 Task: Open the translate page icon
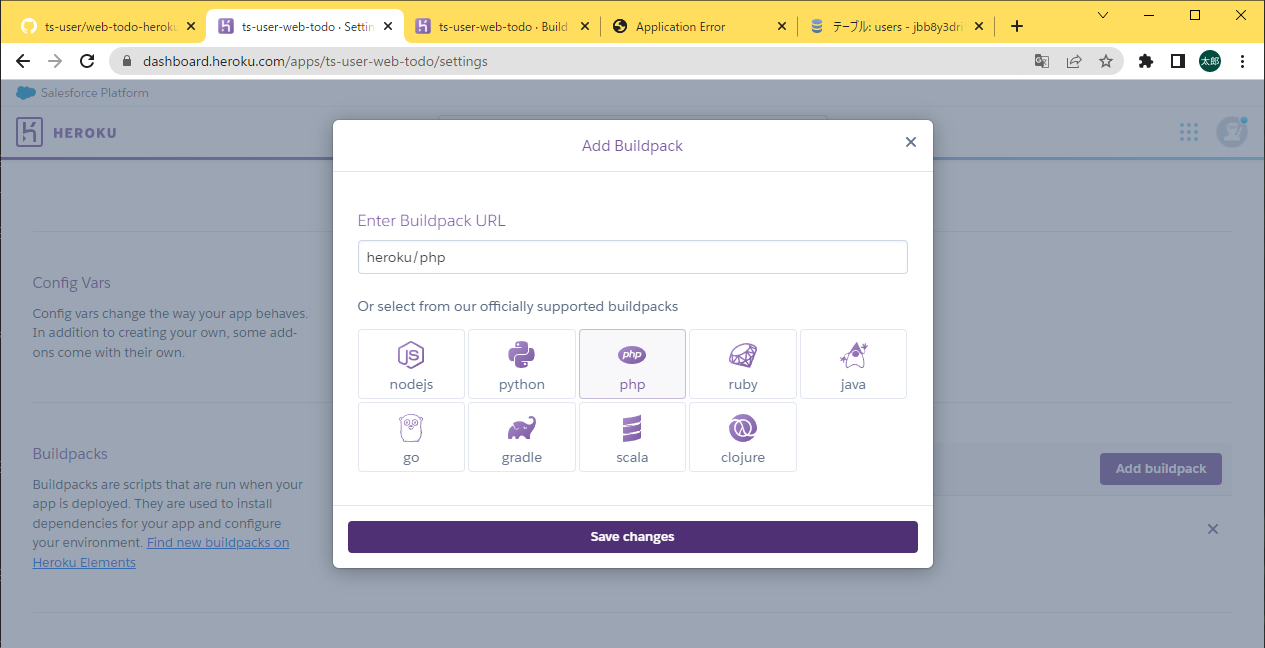pyautogui.click(x=1042, y=61)
